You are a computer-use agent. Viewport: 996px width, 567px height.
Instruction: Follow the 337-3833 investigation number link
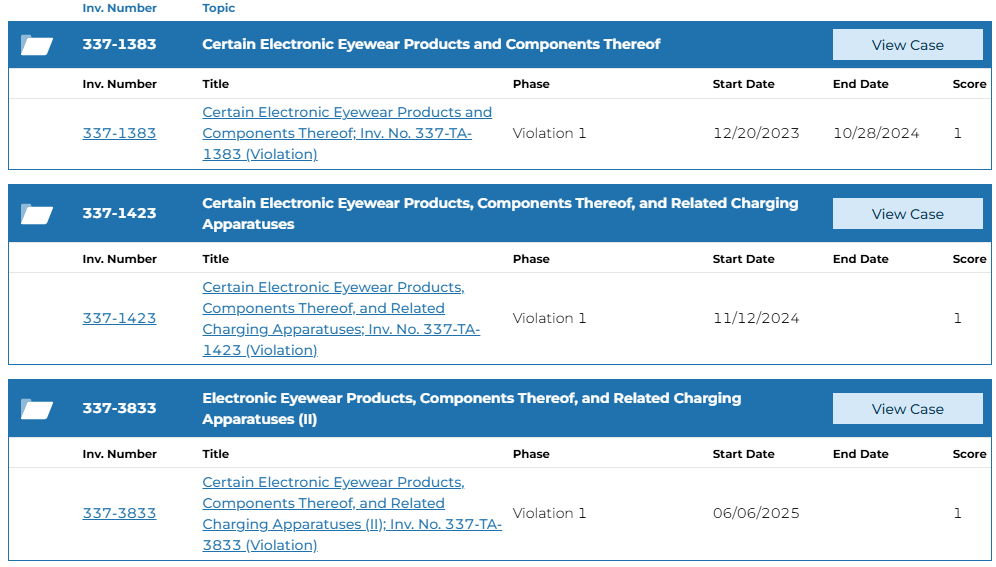point(119,513)
